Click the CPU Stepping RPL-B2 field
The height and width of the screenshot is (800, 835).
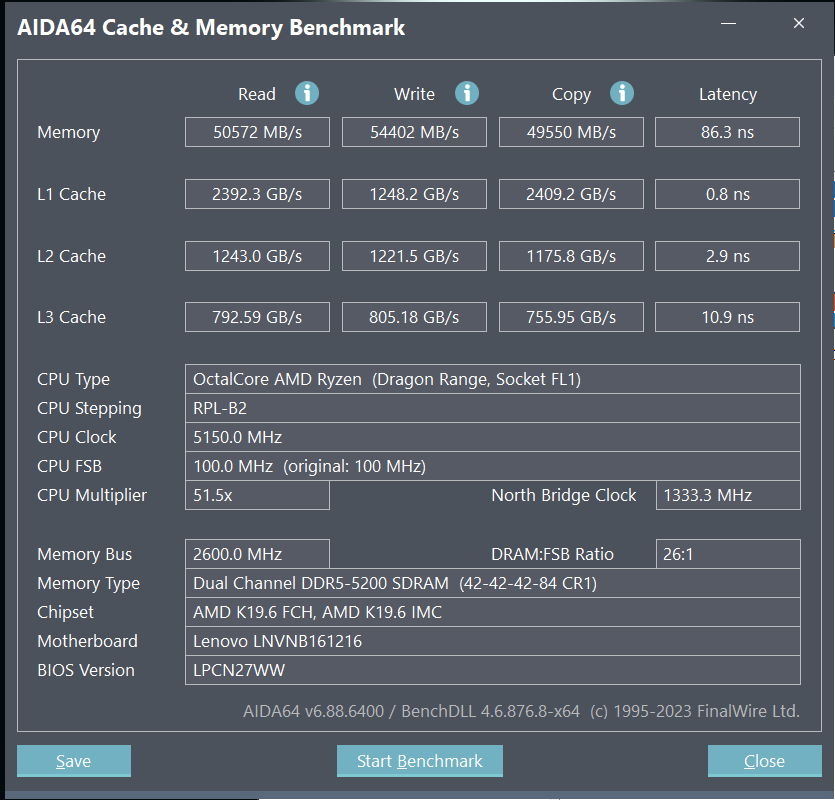click(x=493, y=408)
